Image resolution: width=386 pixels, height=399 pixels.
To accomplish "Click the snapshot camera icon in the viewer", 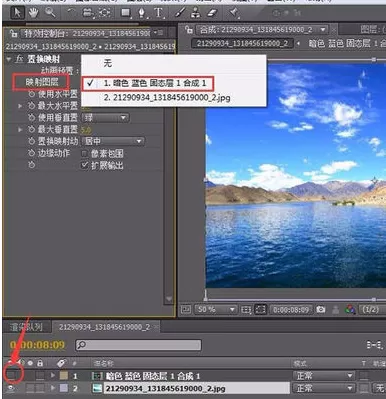I will 321,309.
